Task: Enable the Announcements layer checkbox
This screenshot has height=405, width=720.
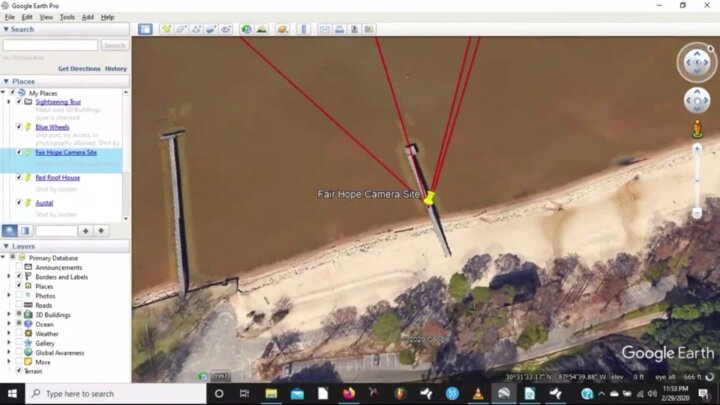Action: pyautogui.click(x=19, y=267)
